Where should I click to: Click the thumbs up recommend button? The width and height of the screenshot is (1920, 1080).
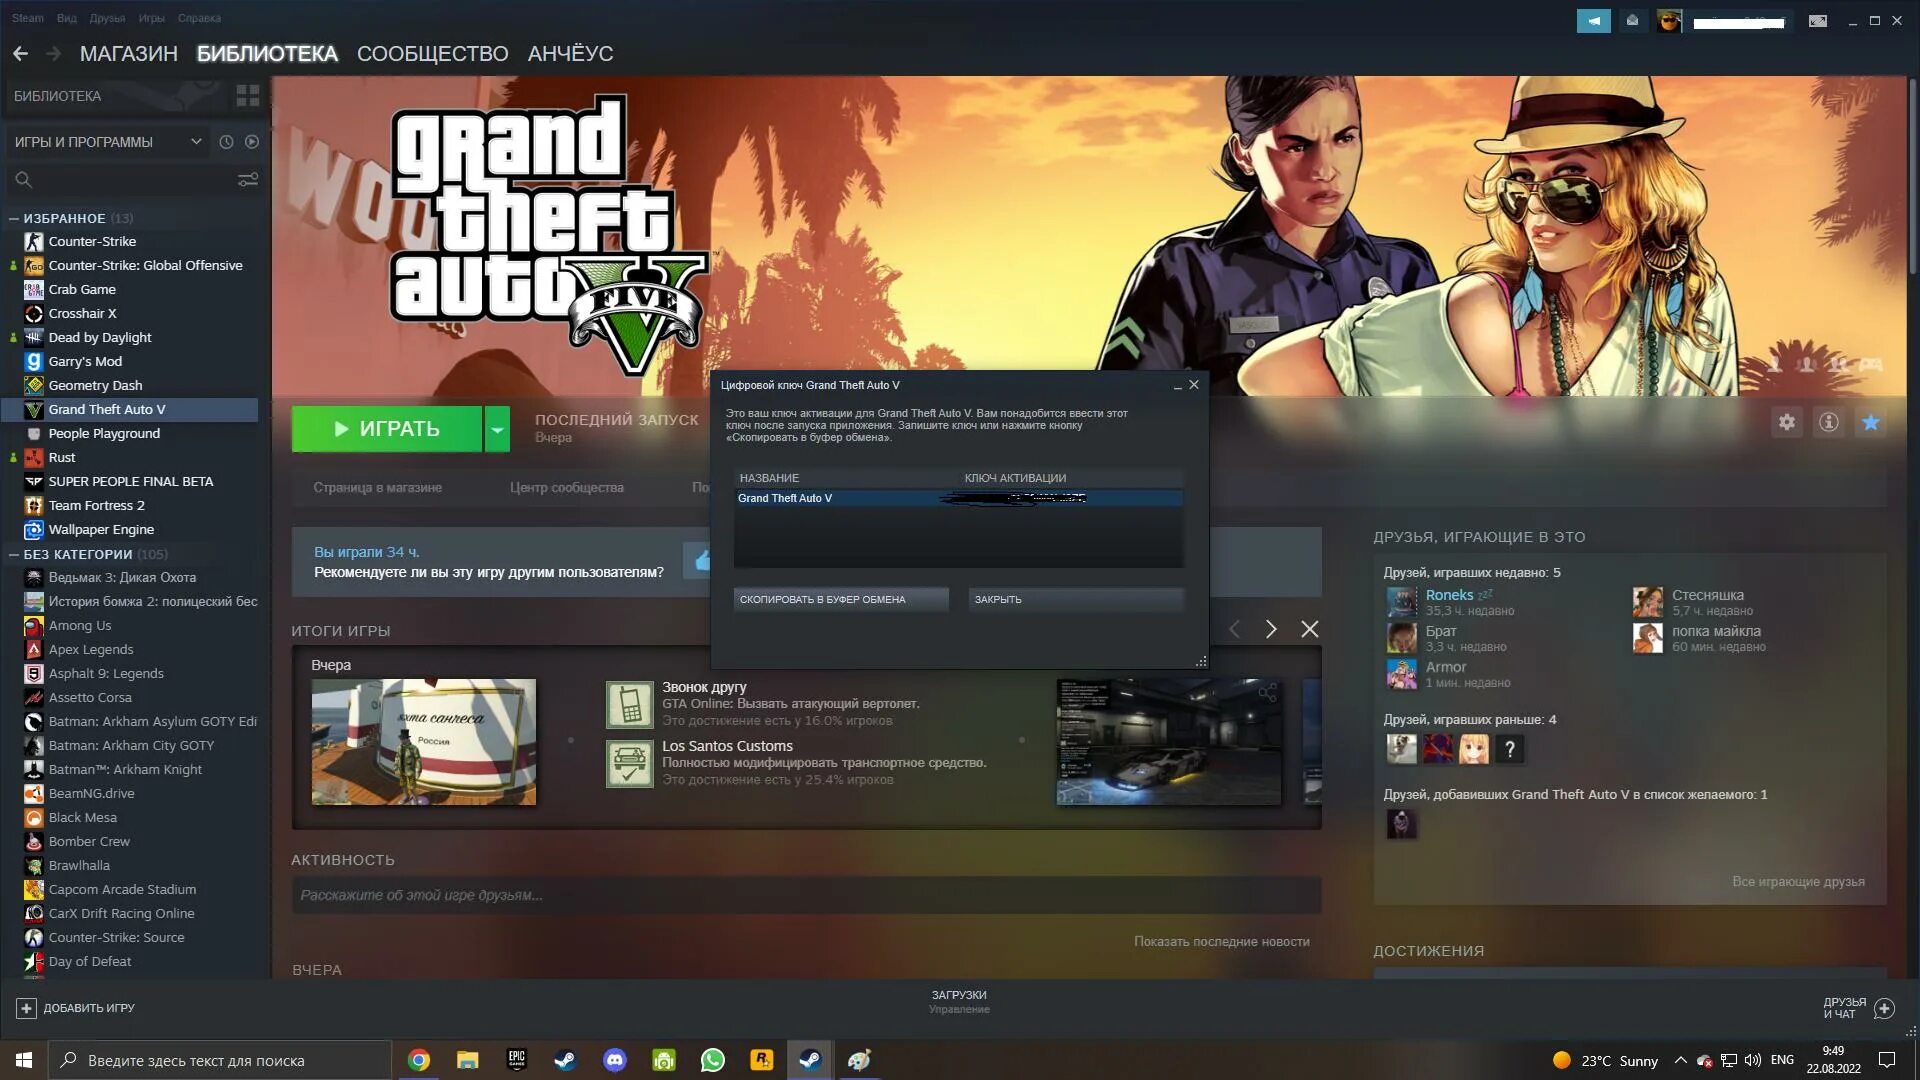[698, 561]
